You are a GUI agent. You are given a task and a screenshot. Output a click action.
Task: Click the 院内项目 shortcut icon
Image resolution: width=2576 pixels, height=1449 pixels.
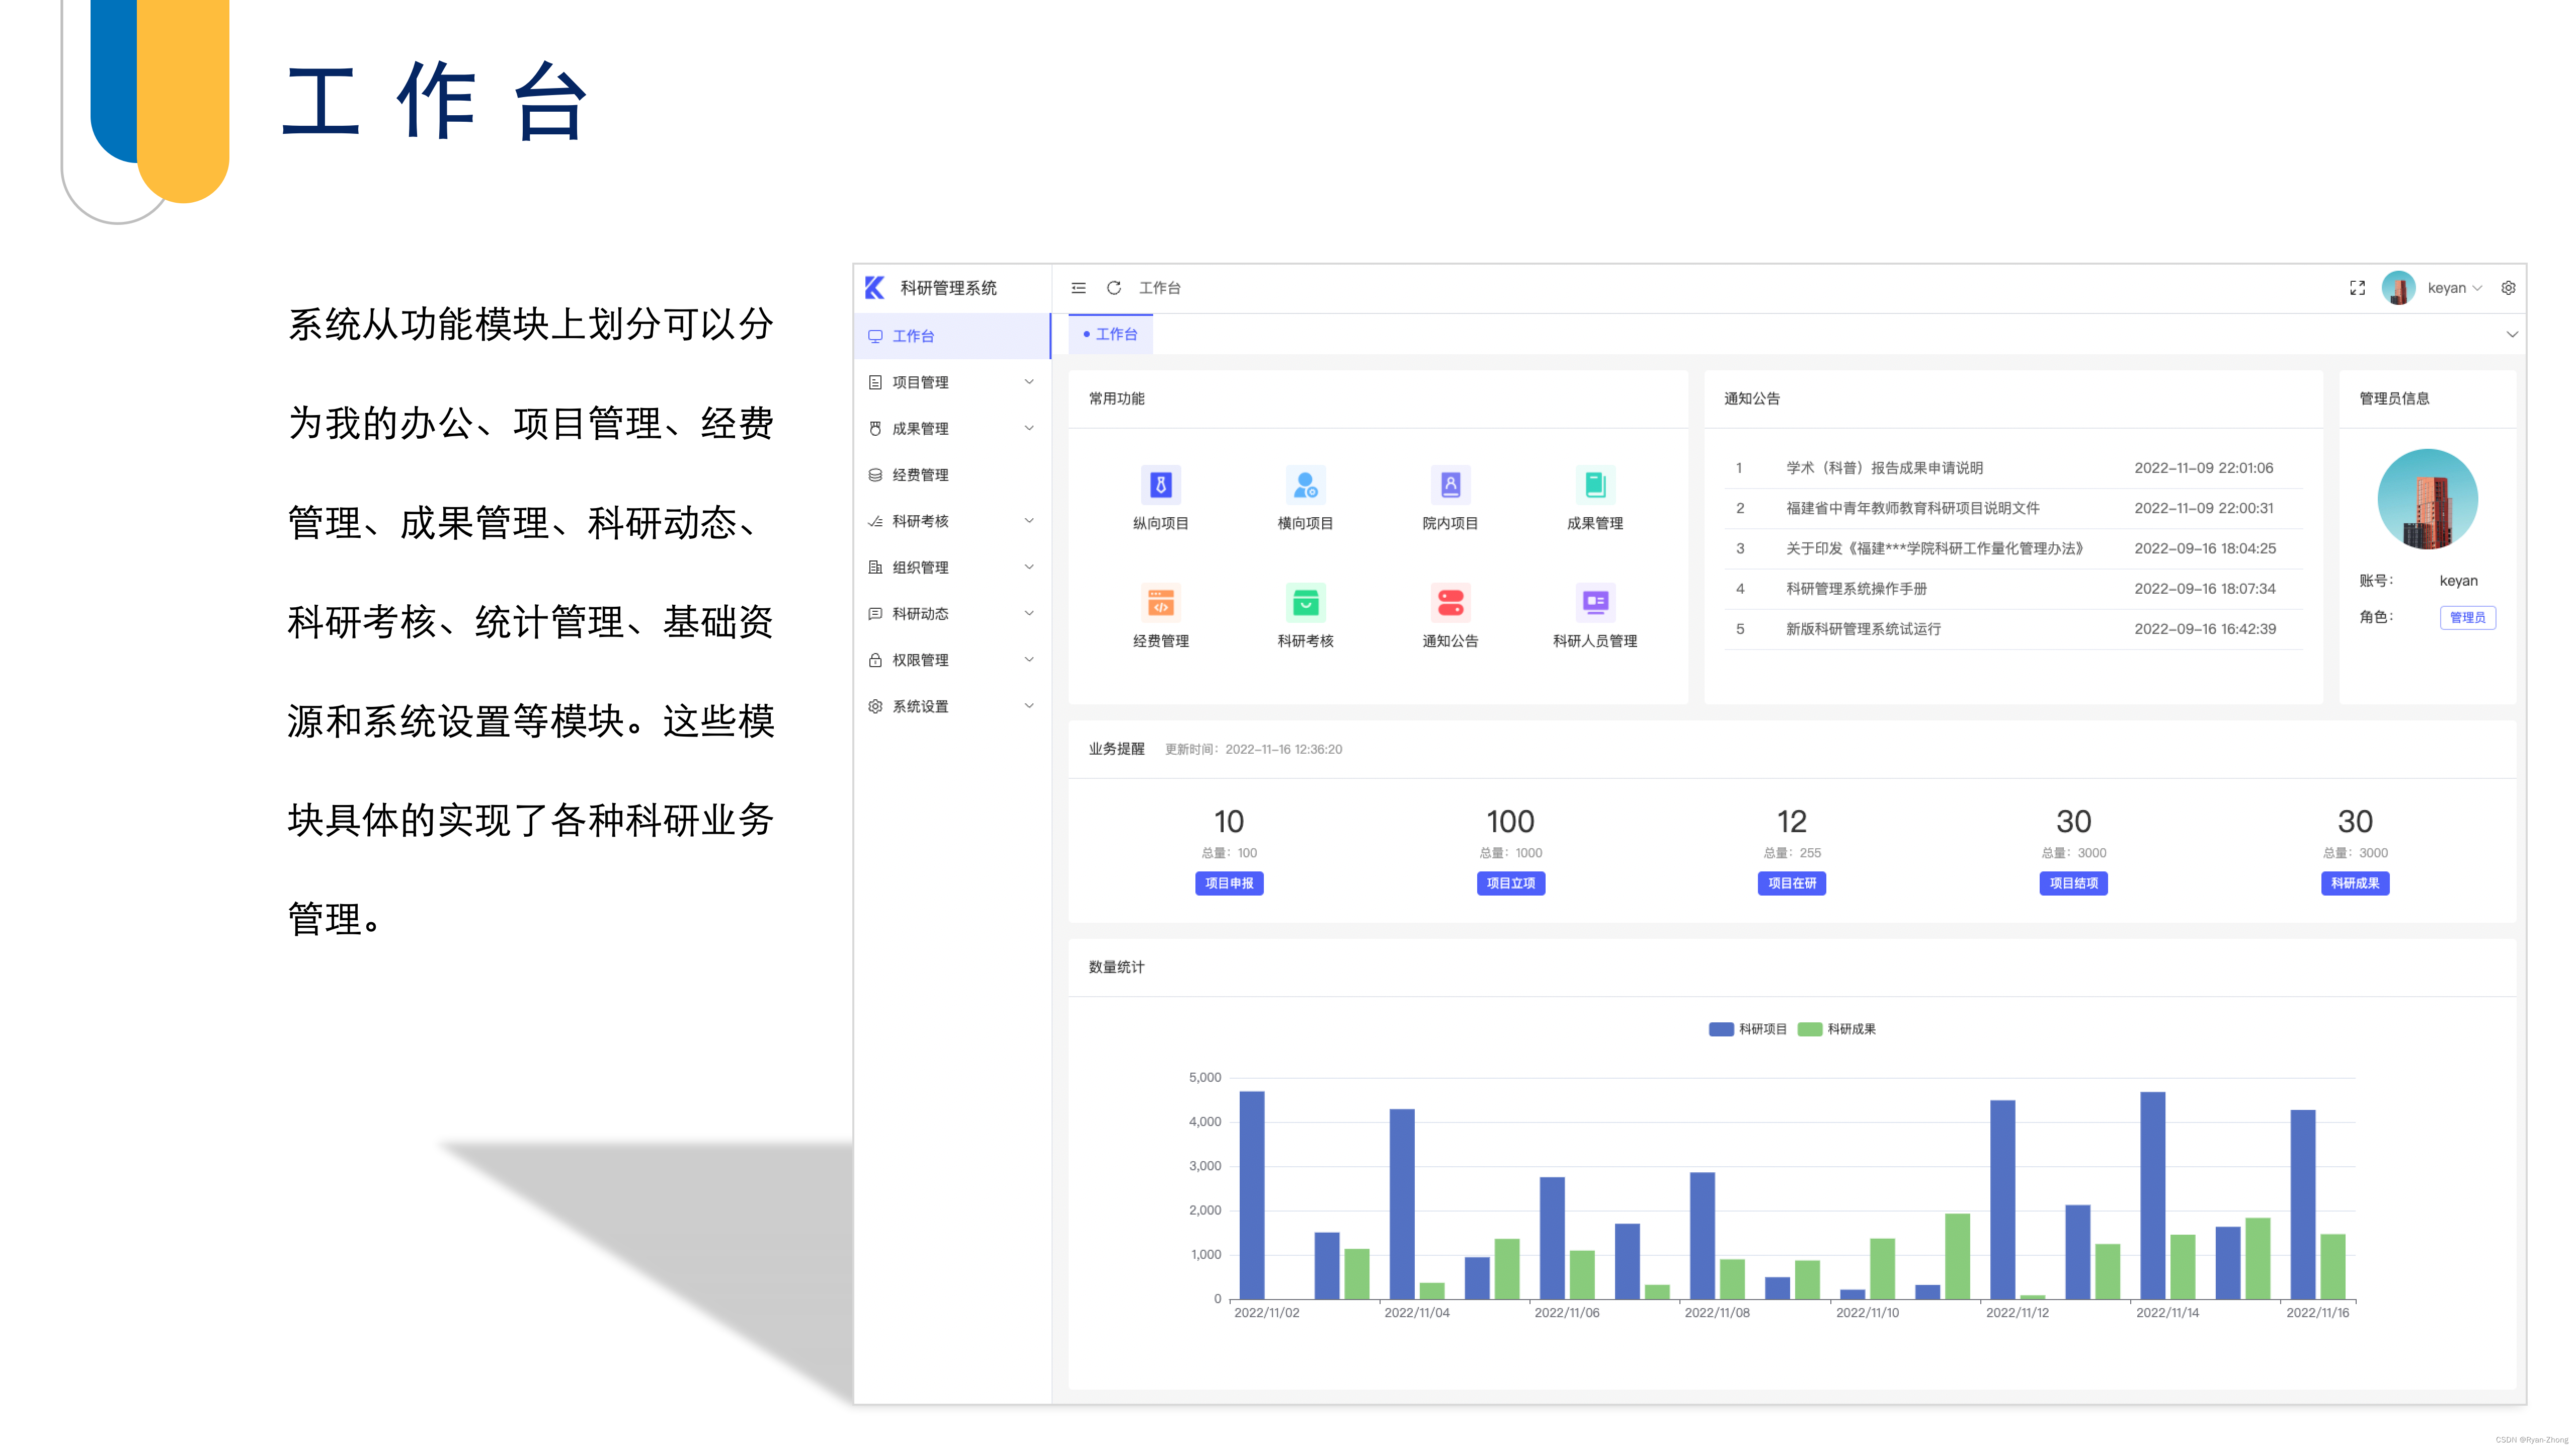coord(1450,485)
